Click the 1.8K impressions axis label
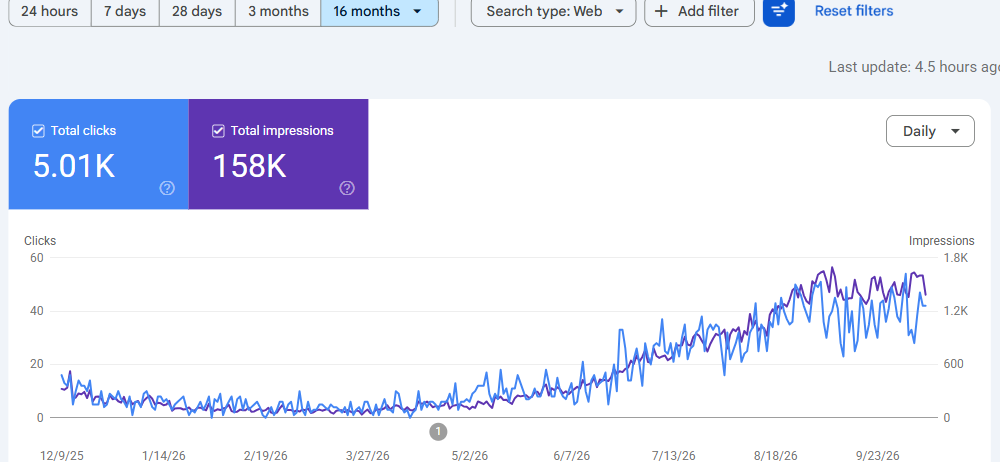 (957, 258)
